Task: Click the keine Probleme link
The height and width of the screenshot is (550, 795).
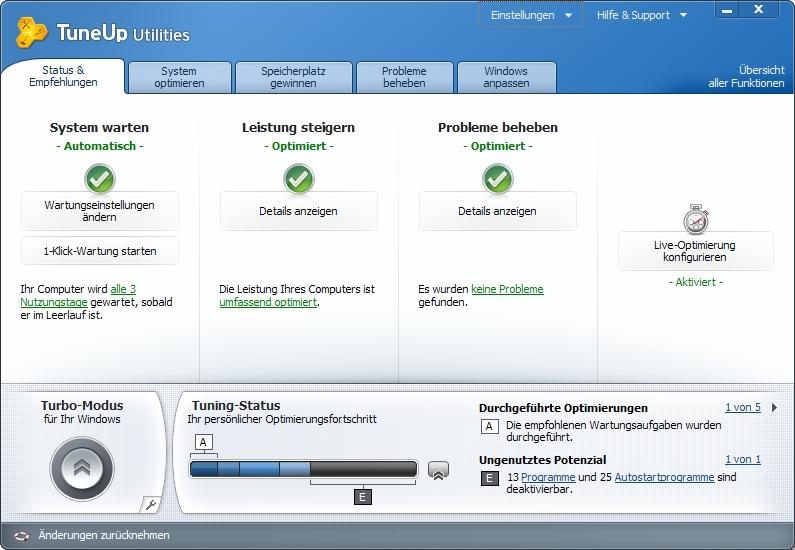Action: [507, 289]
